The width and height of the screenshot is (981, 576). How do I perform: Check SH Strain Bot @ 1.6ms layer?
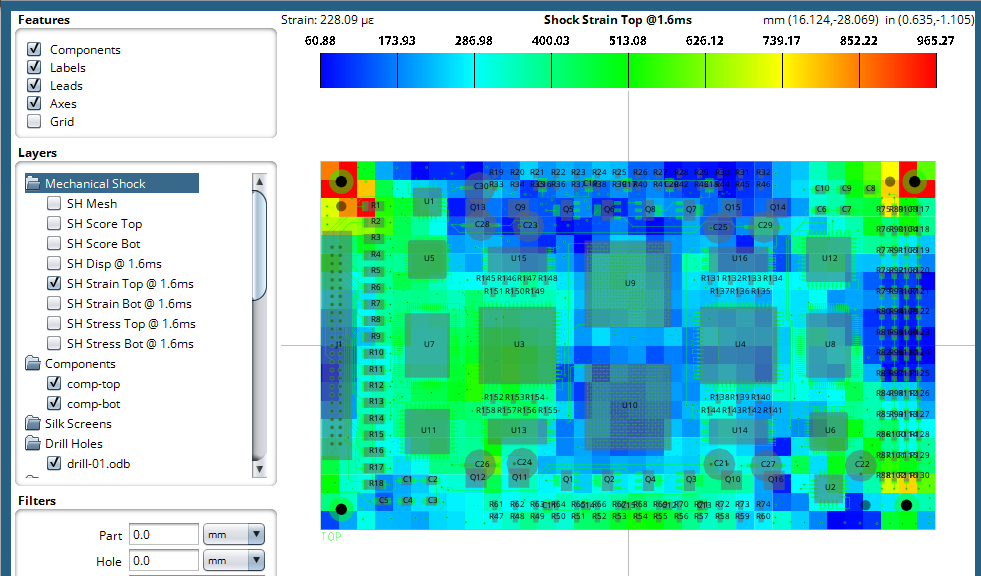click(54, 303)
